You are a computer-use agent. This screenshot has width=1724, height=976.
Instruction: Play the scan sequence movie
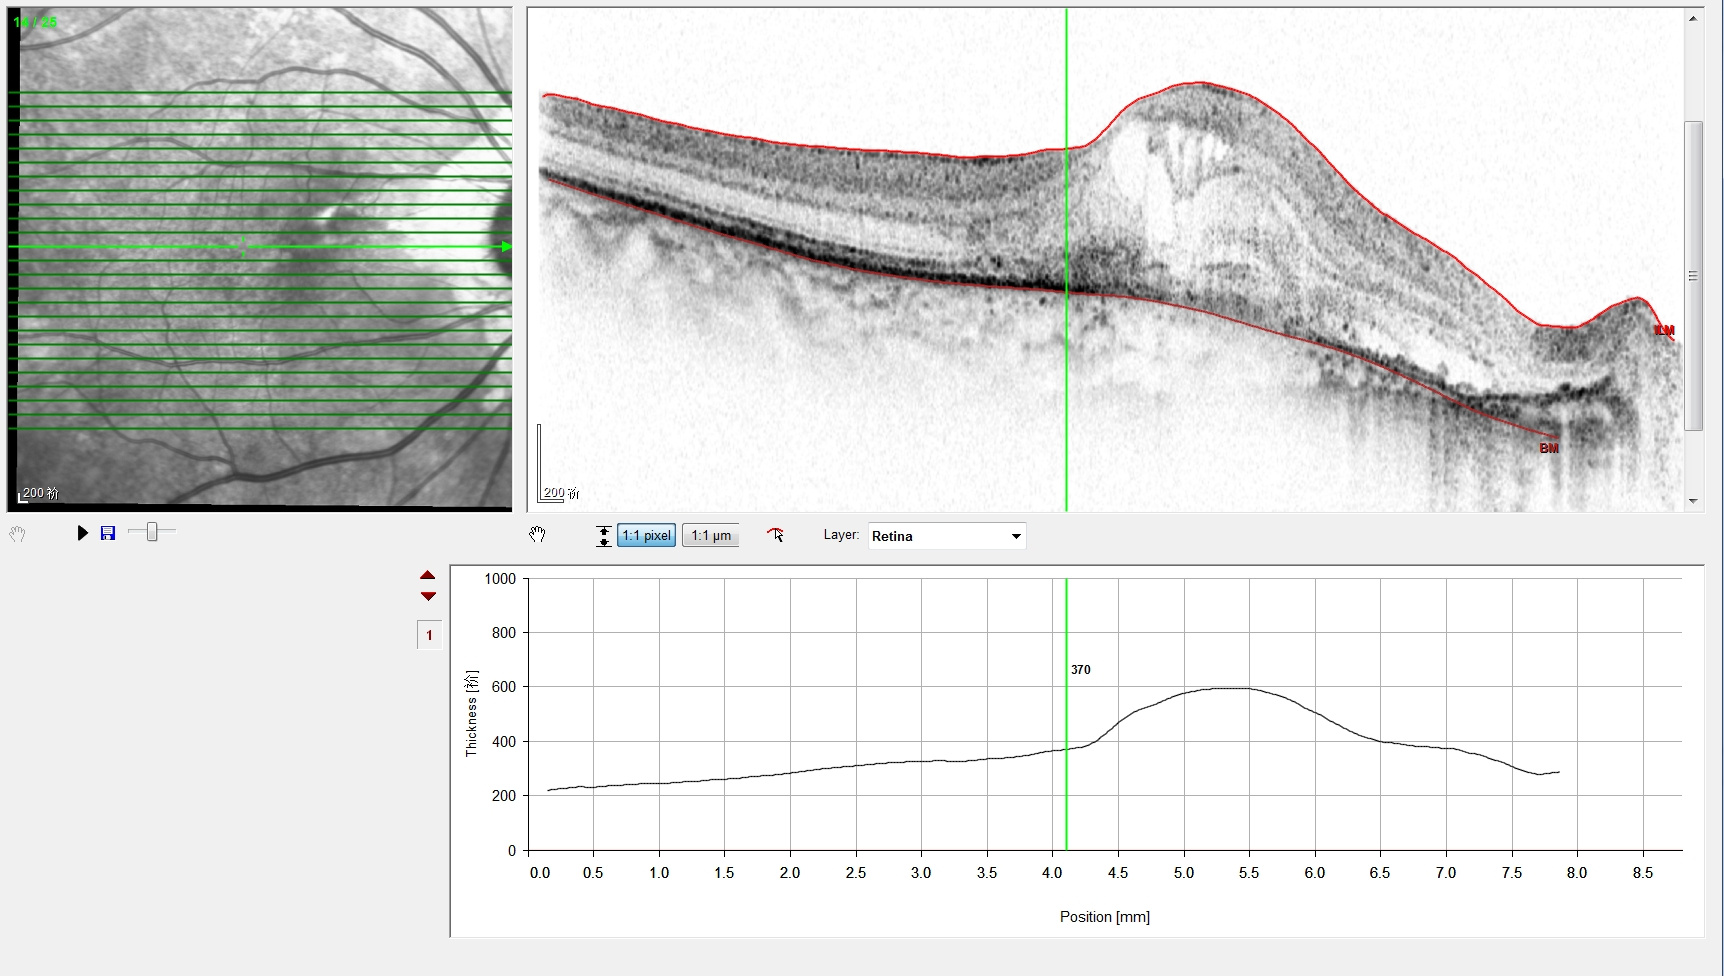pos(83,533)
